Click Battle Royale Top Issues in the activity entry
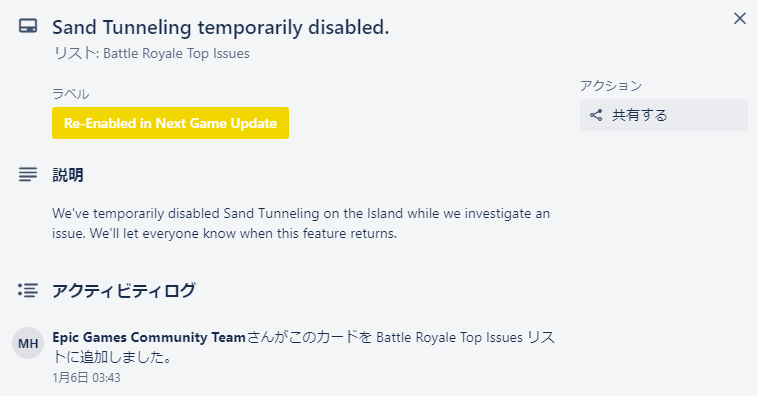The image size is (757, 396). (449, 337)
